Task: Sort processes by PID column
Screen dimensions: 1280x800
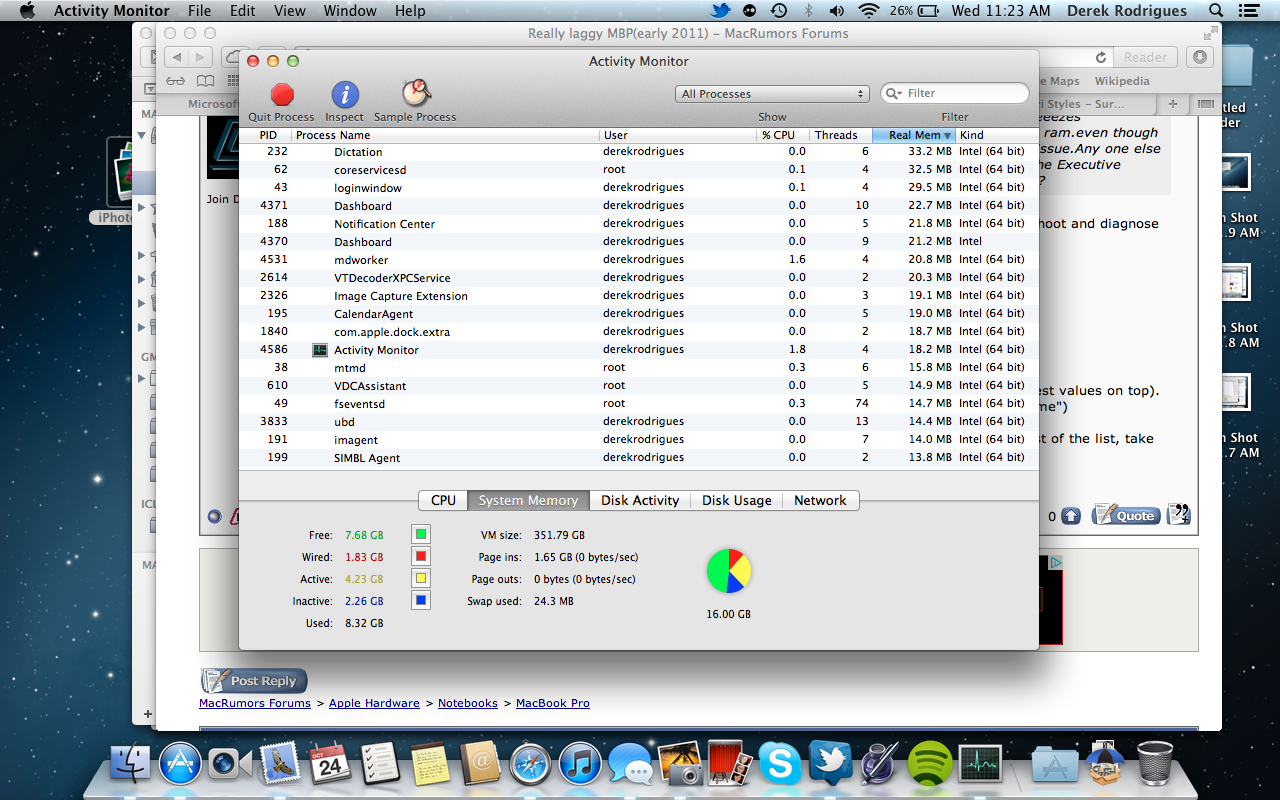Action: point(265,135)
